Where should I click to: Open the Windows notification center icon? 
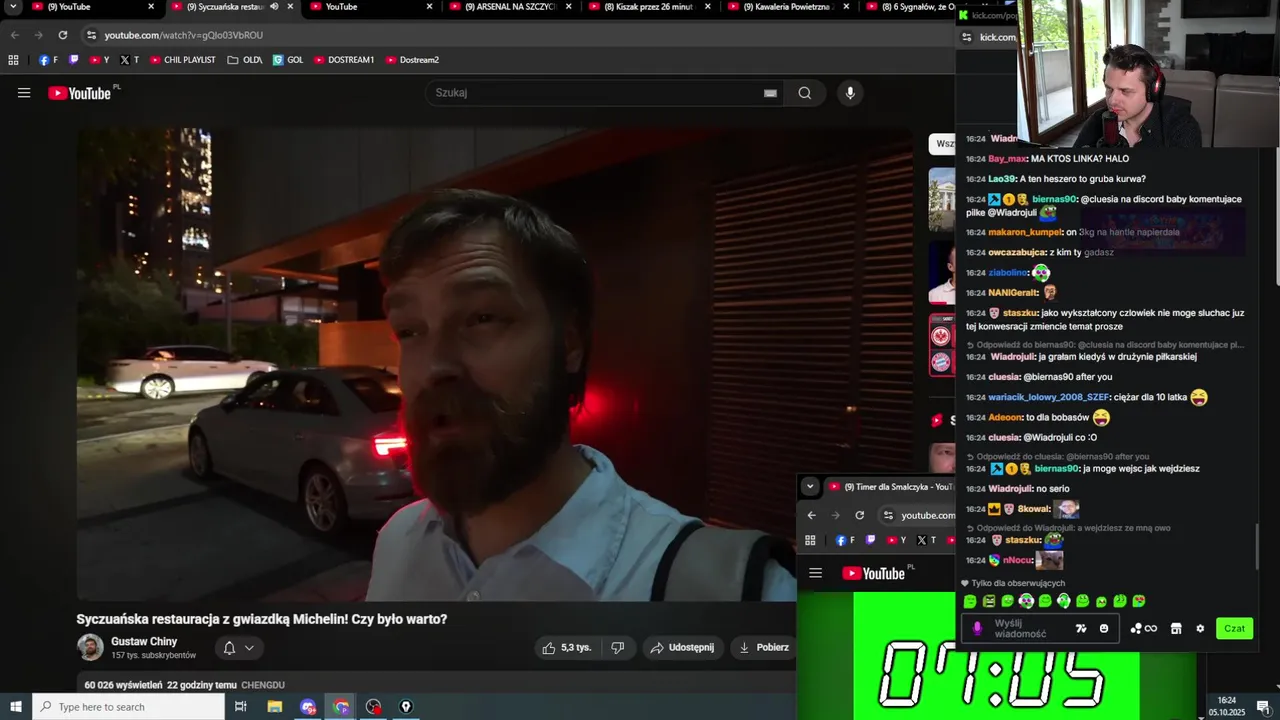(1263, 707)
